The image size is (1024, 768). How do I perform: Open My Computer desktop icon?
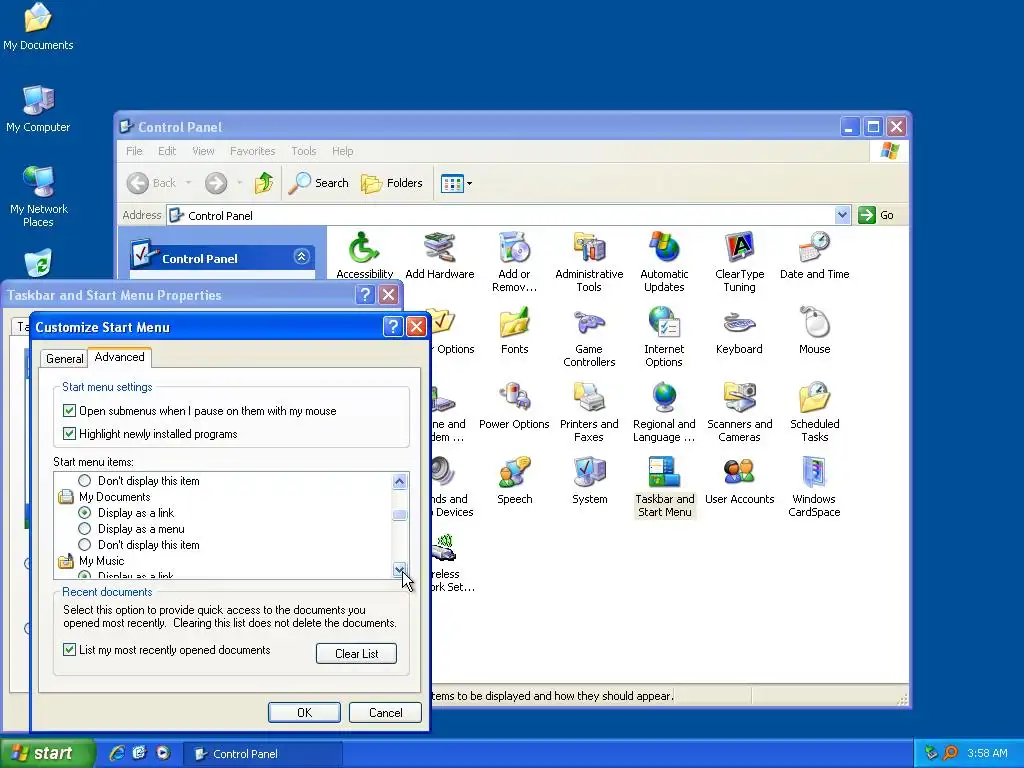click(38, 108)
